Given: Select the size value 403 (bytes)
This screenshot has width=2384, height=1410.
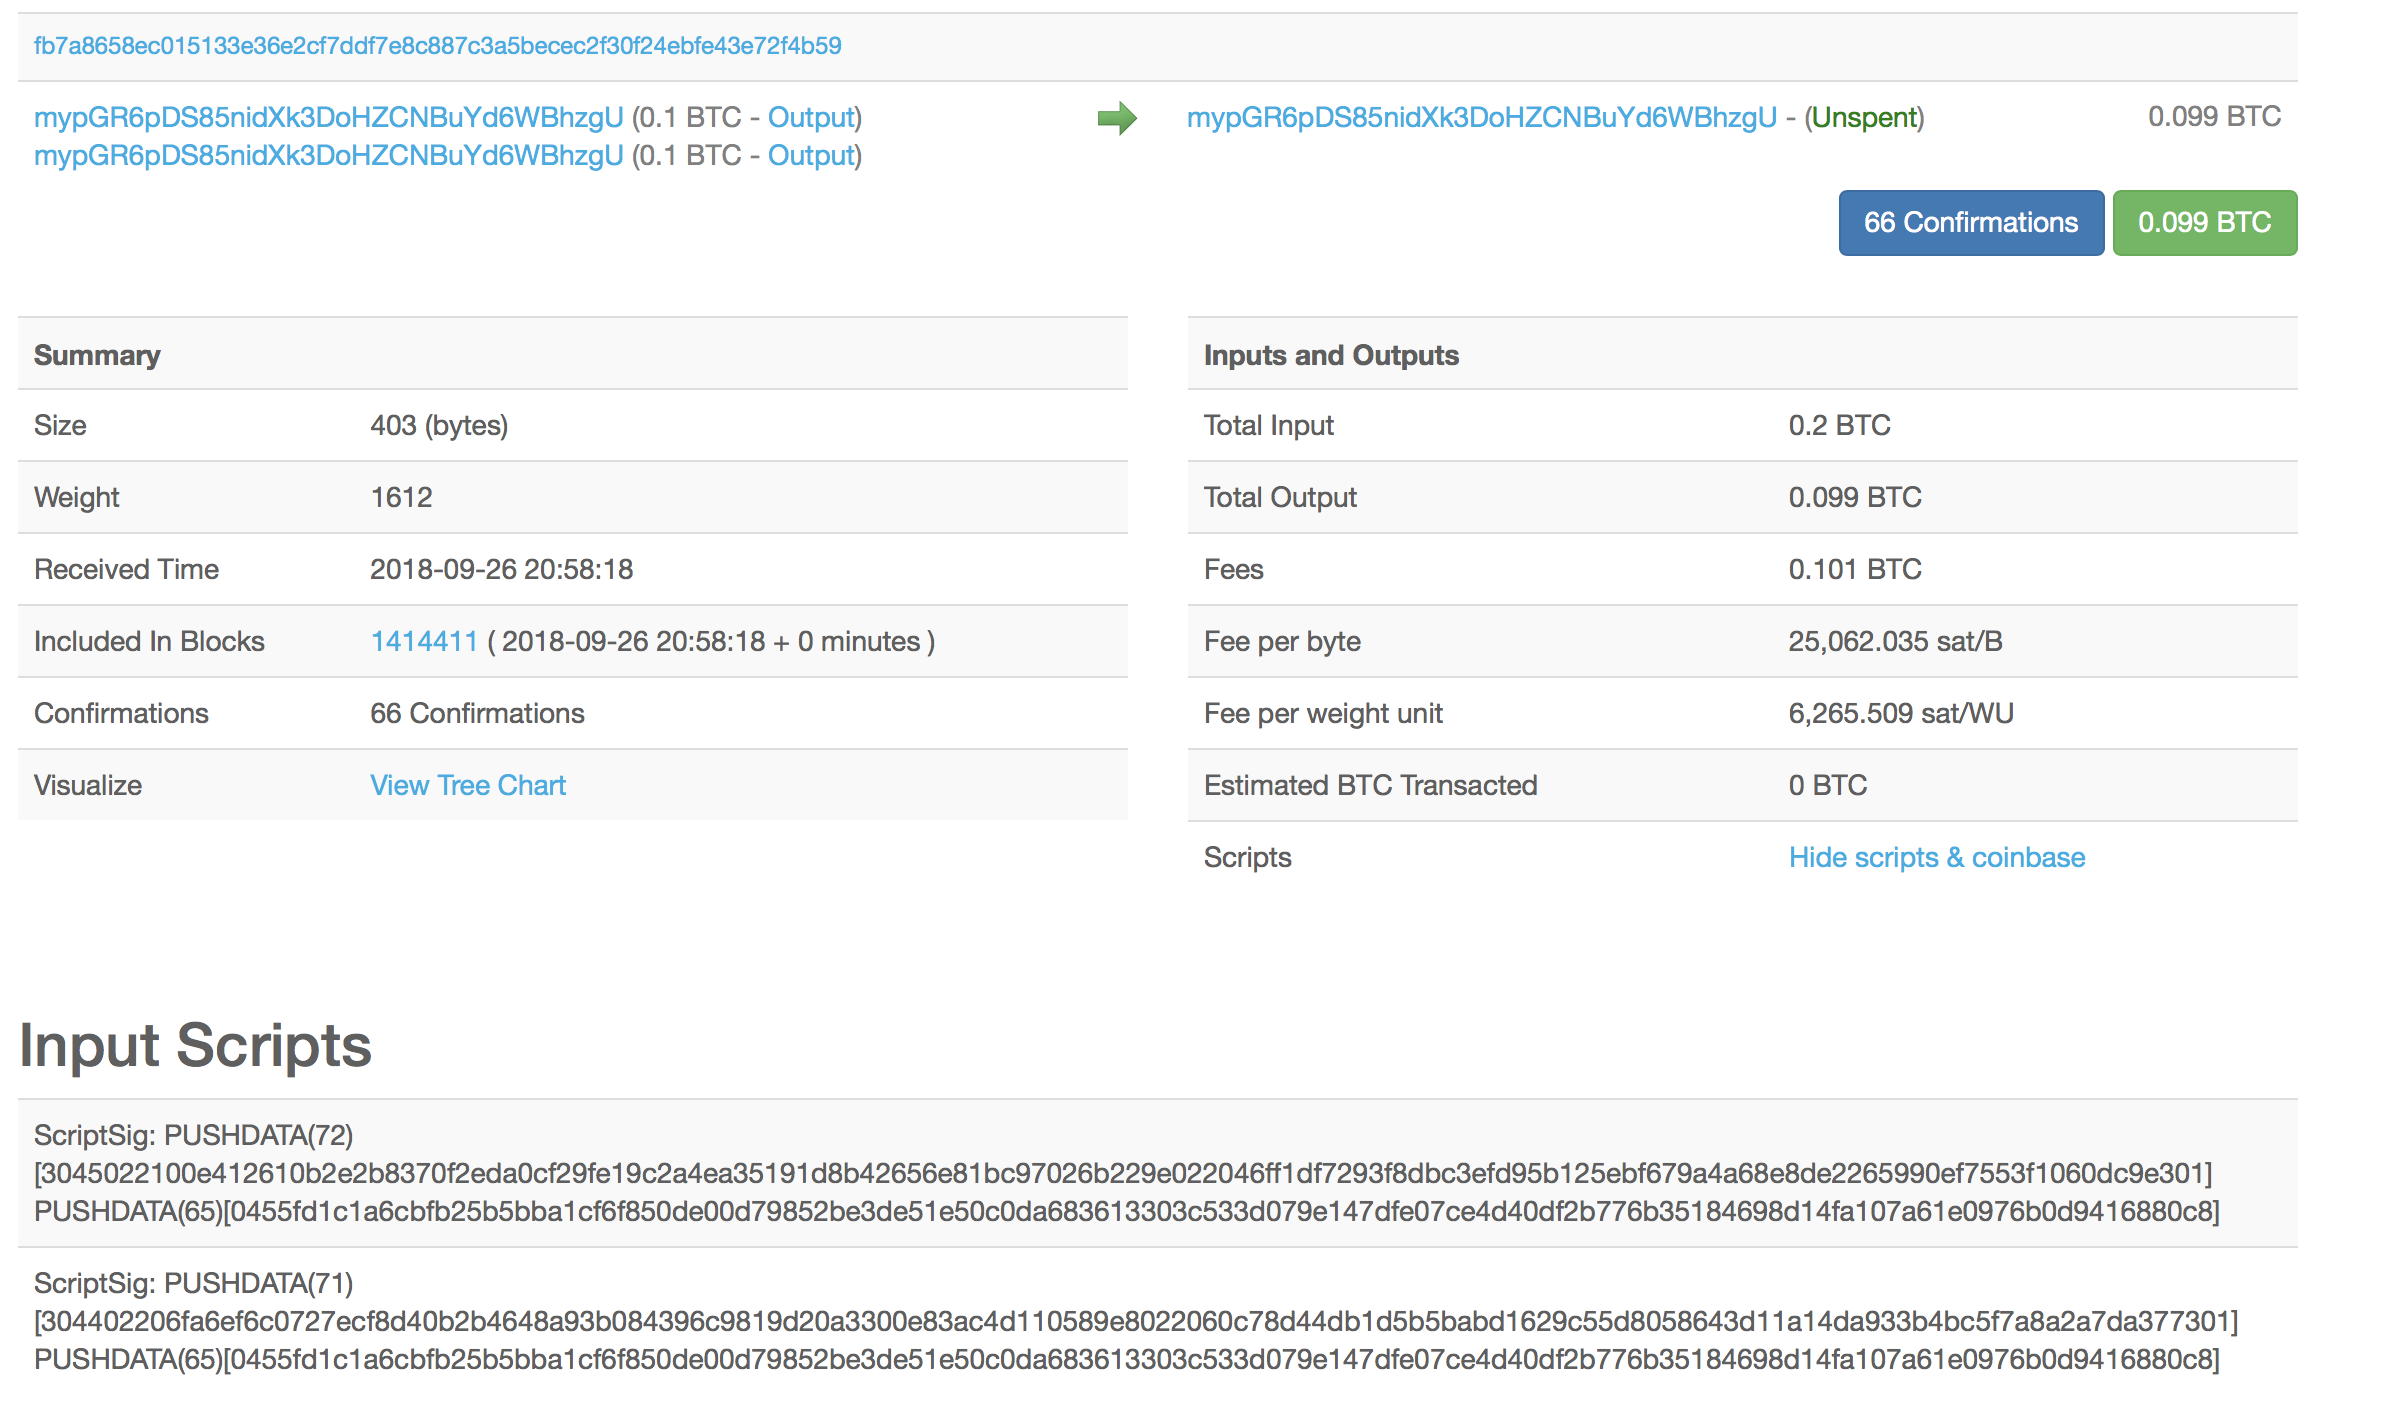Looking at the screenshot, I should click(439, 426).
